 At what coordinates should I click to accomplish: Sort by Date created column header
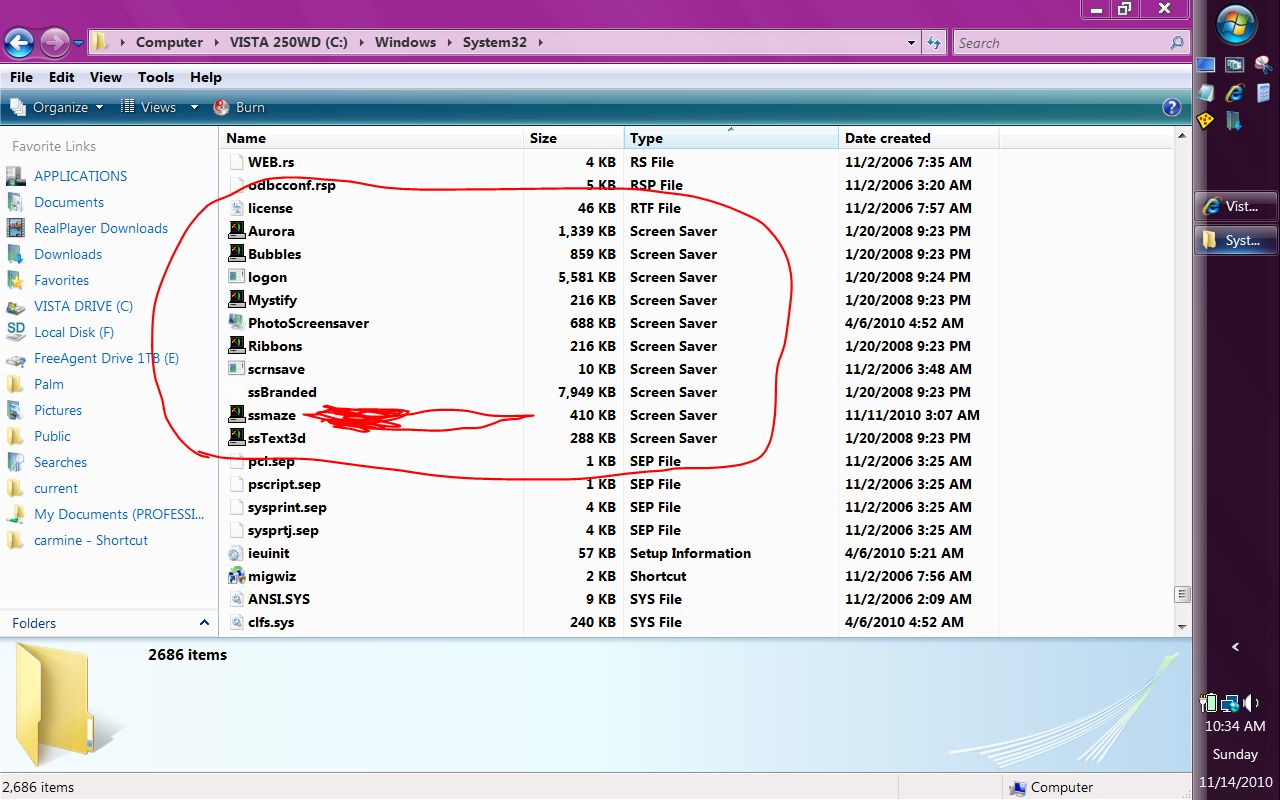point(918,138)
